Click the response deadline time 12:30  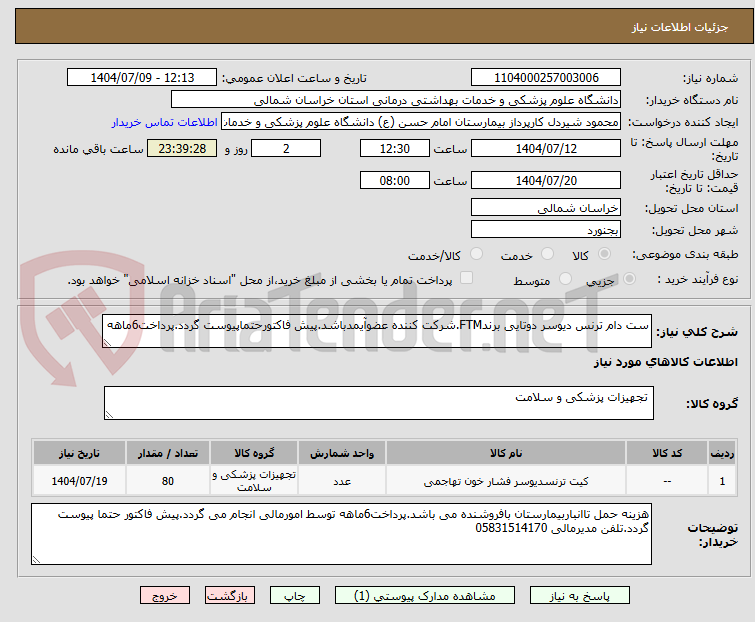(394, 148)
